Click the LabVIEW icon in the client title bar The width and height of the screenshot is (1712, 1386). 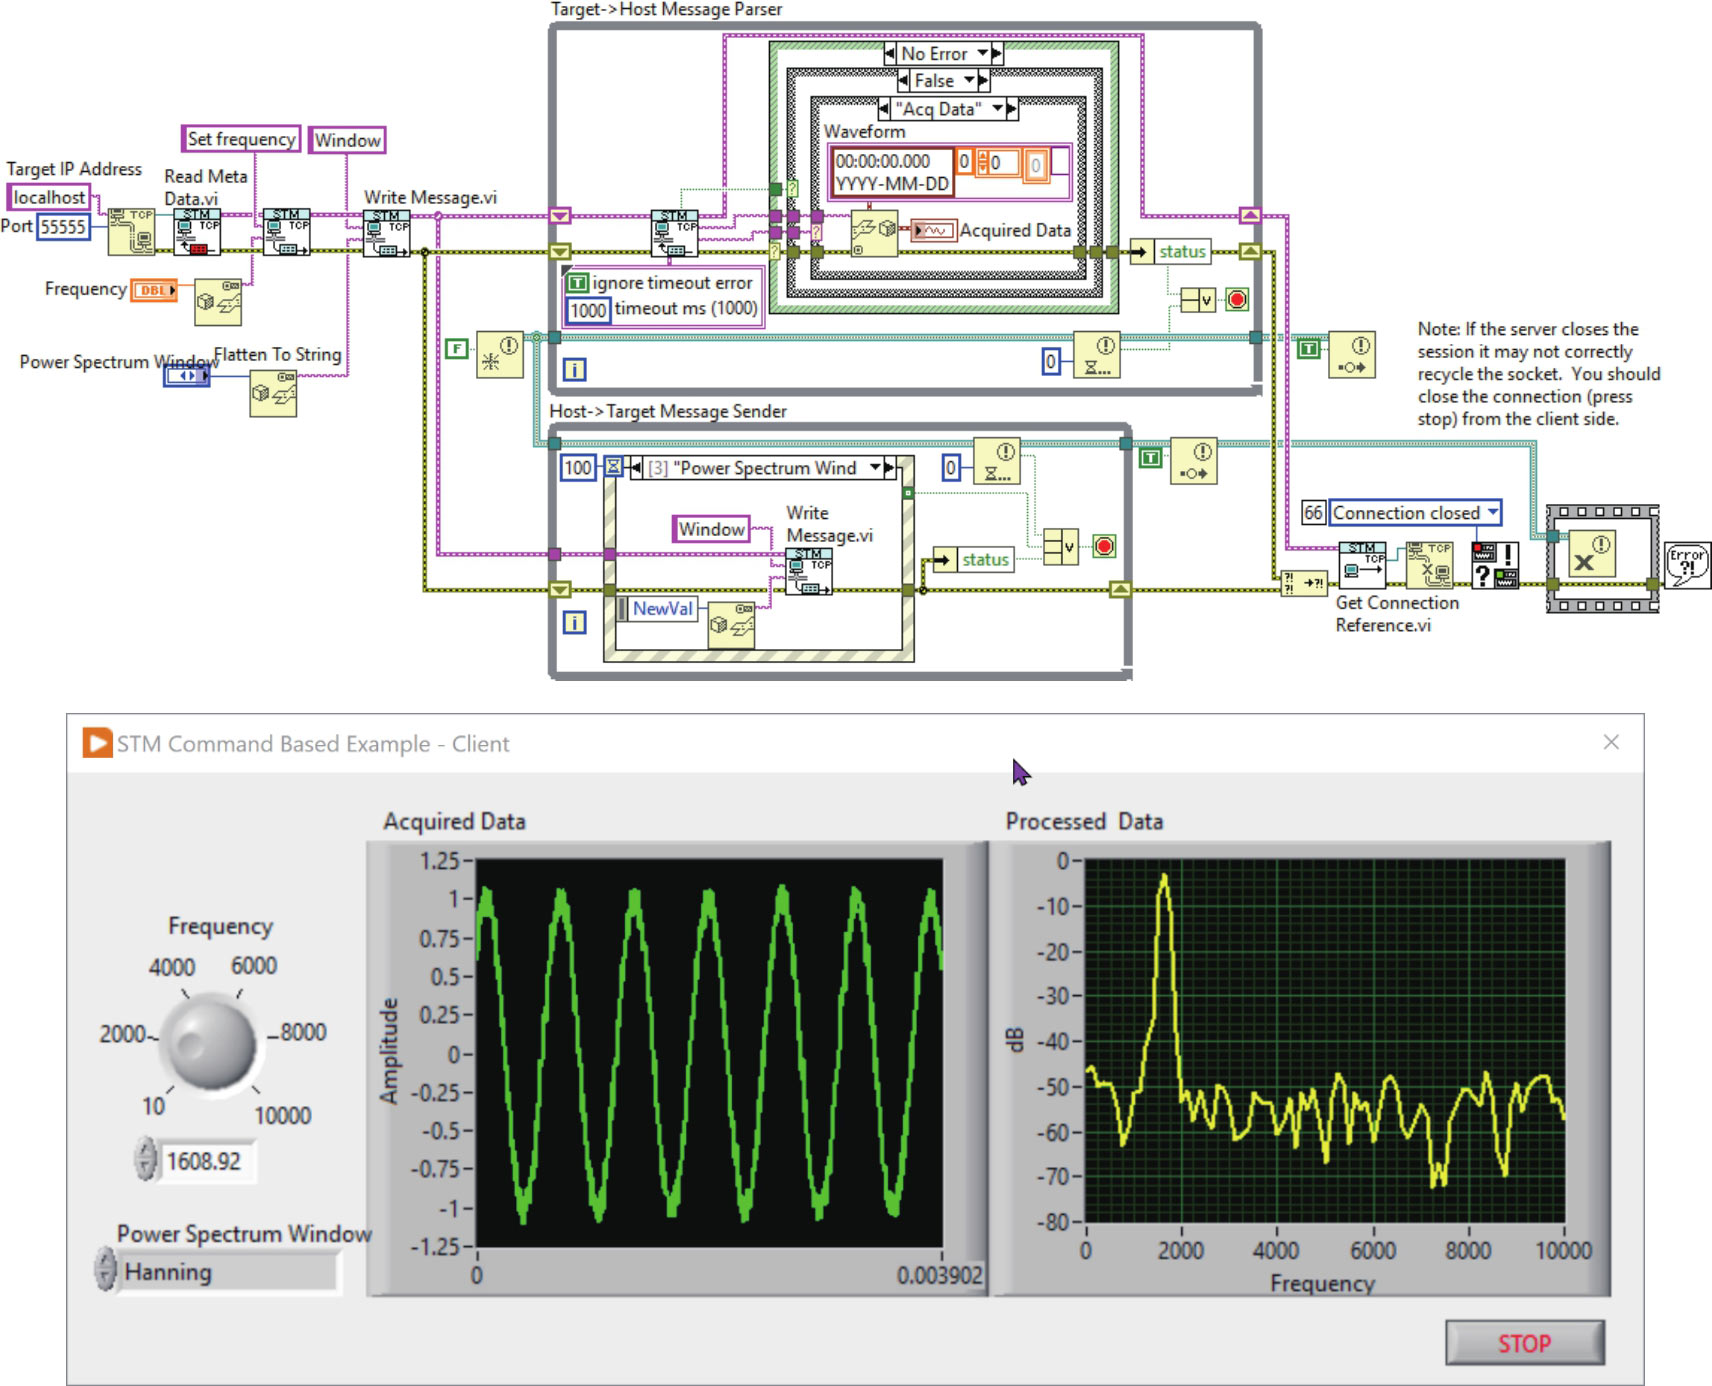[97, 743]
